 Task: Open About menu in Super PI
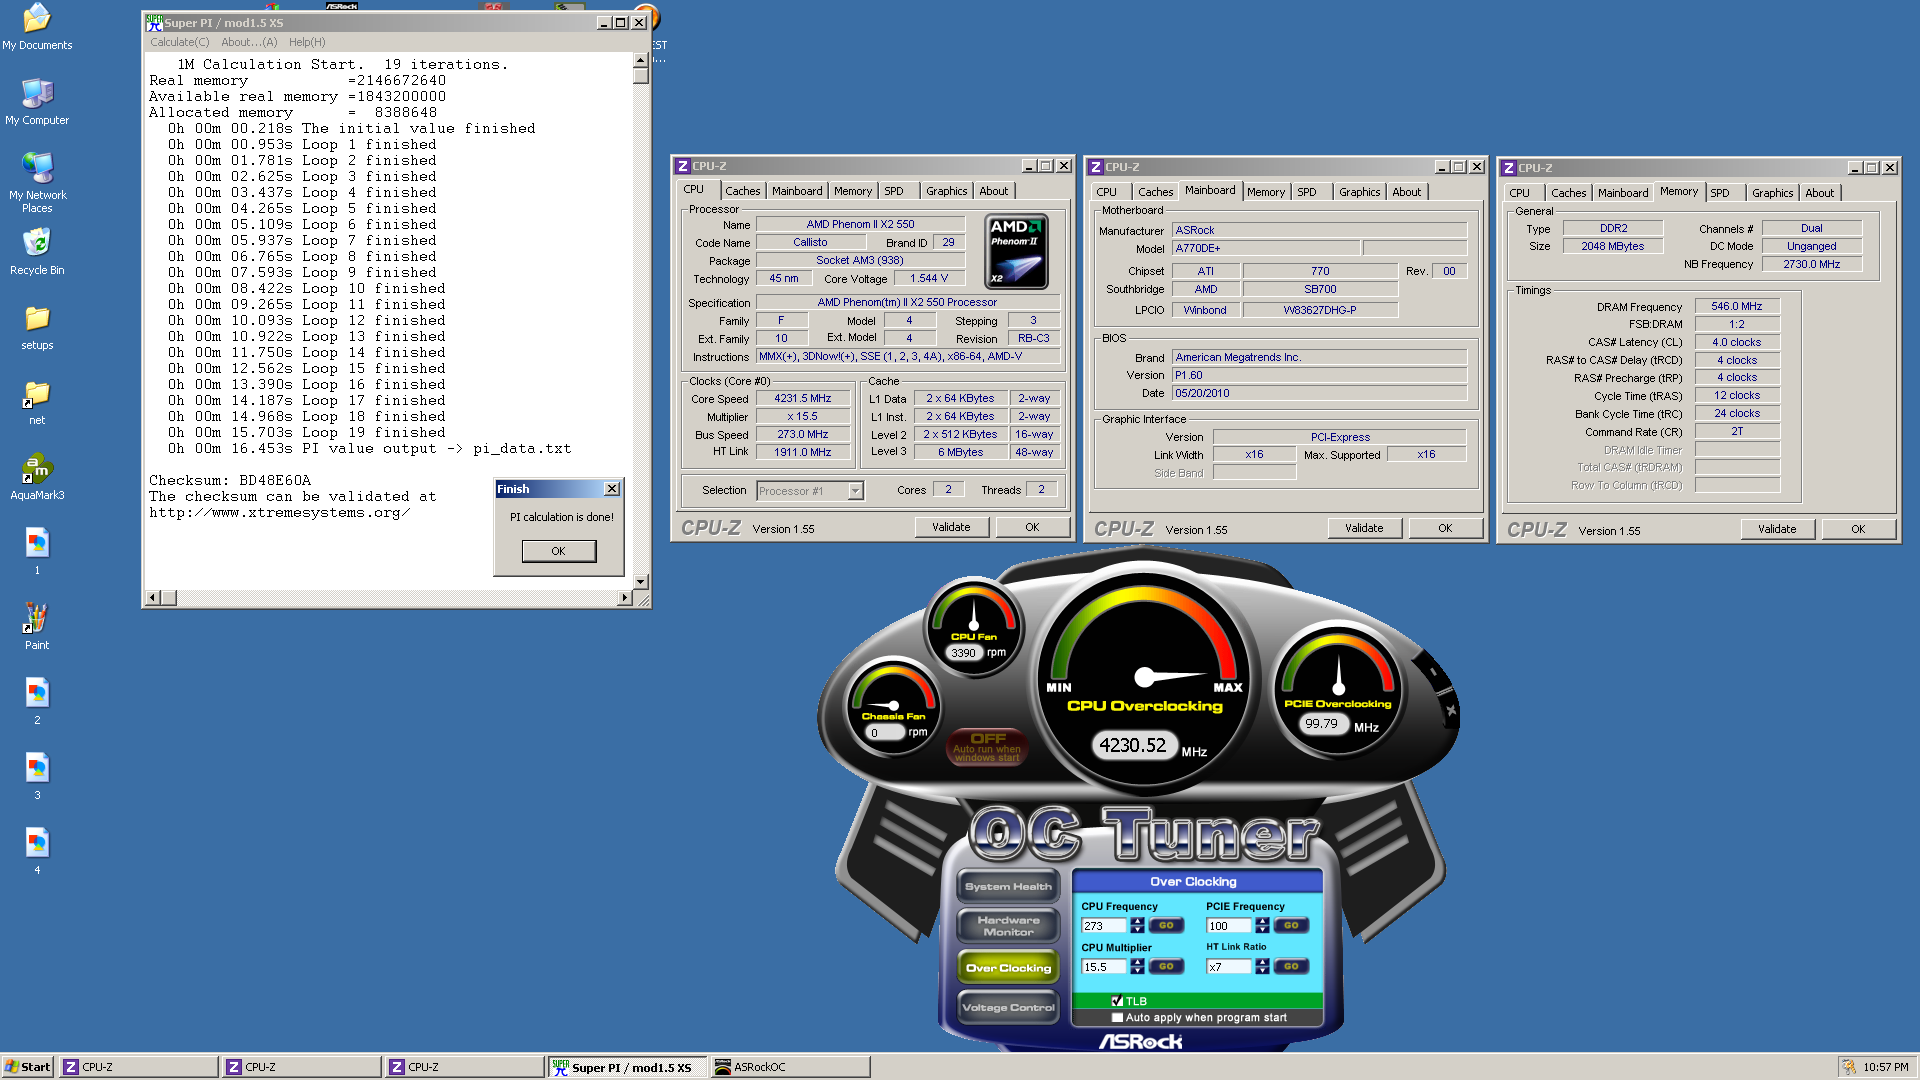249,42
